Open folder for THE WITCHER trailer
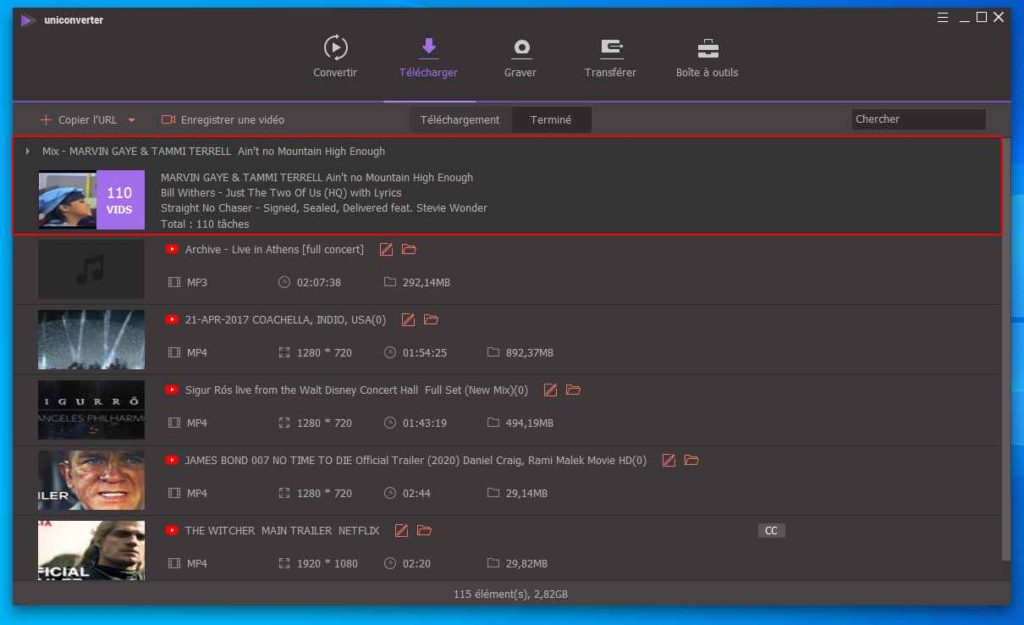The image size is (1024, 625). pos(424,531)
